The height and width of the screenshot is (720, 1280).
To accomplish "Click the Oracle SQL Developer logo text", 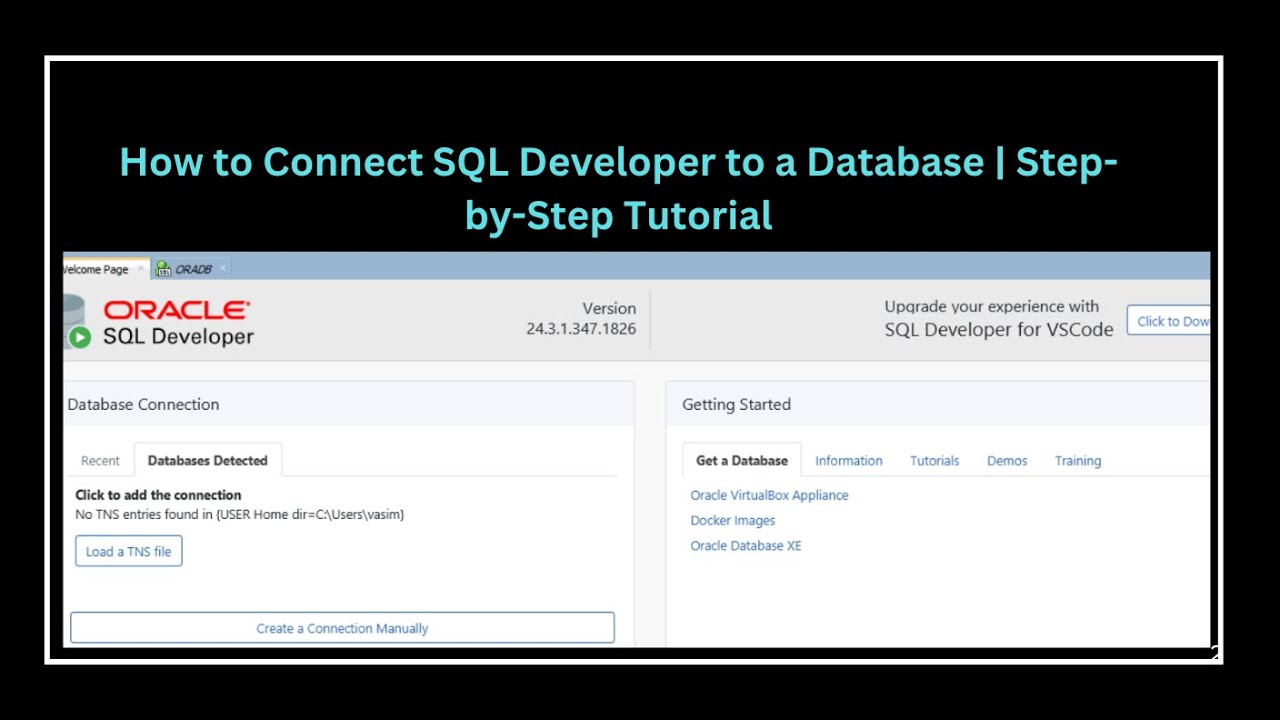I will click(x=178, y=324).
